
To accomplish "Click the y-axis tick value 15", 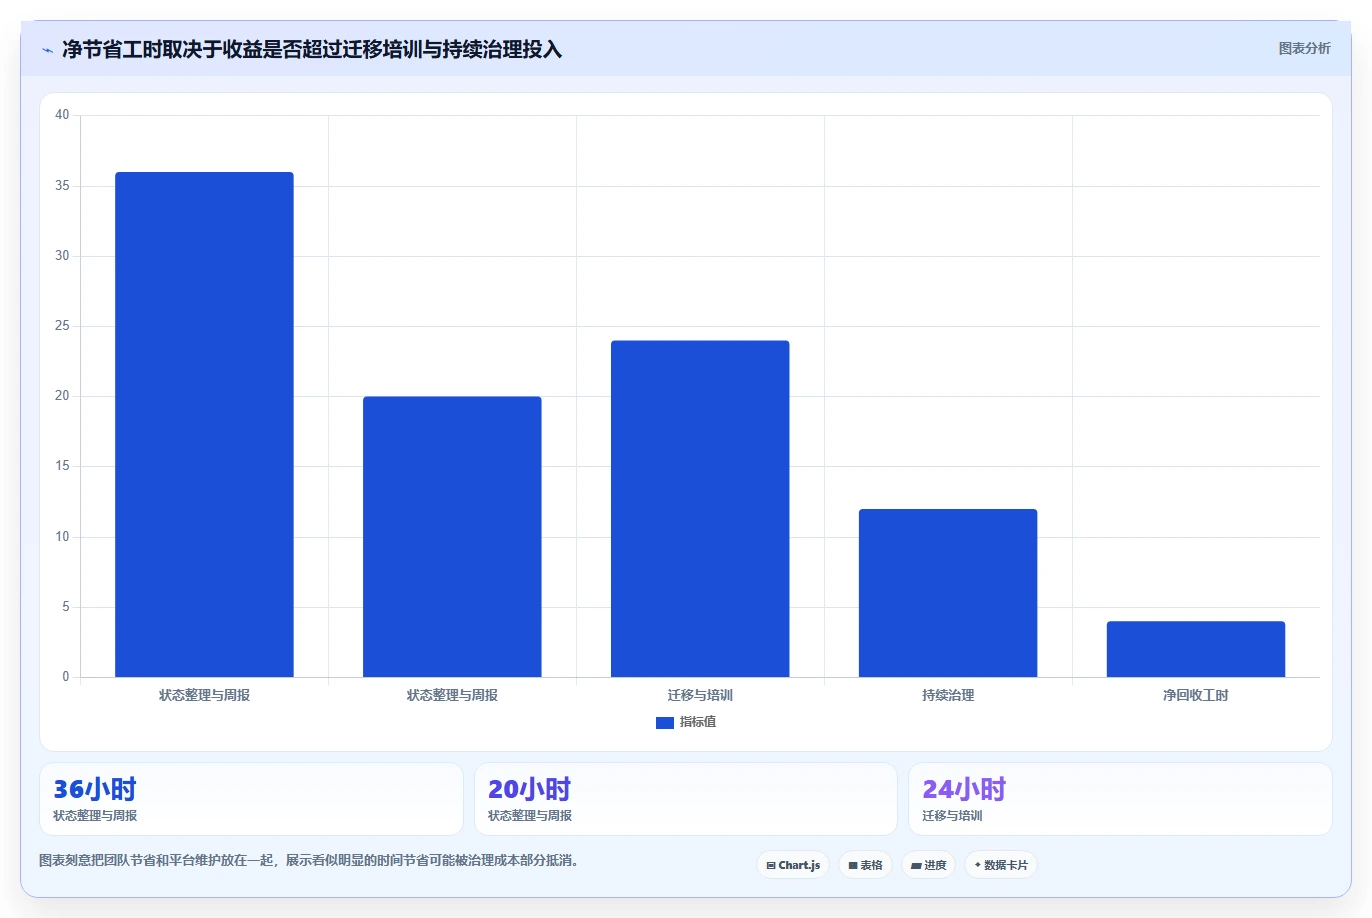I will (x=62, y=466).
